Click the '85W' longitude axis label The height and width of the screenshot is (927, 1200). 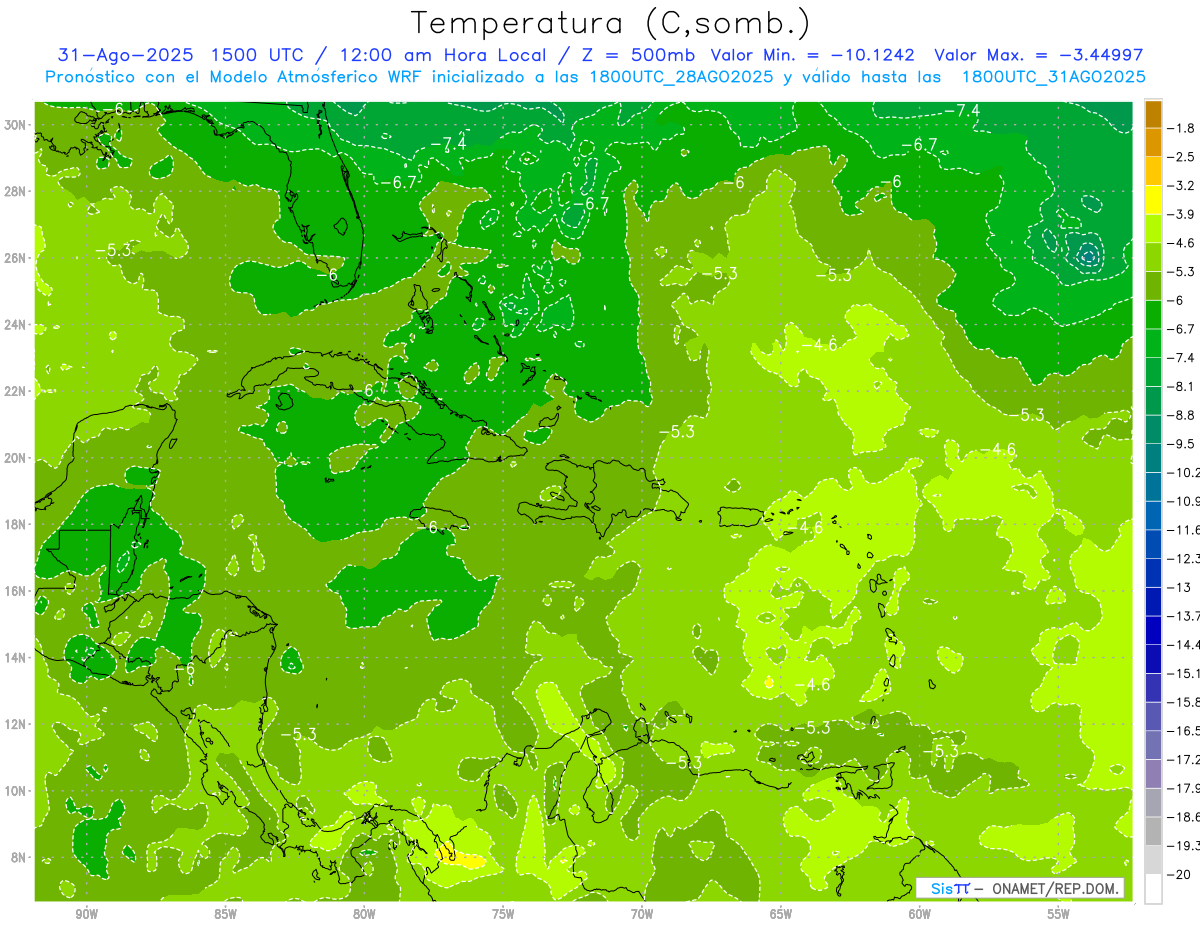tap(225, 914)
